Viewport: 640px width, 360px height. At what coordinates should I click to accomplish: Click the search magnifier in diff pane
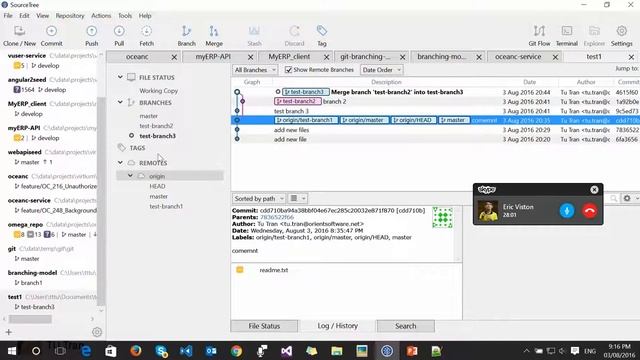point(613,198)
